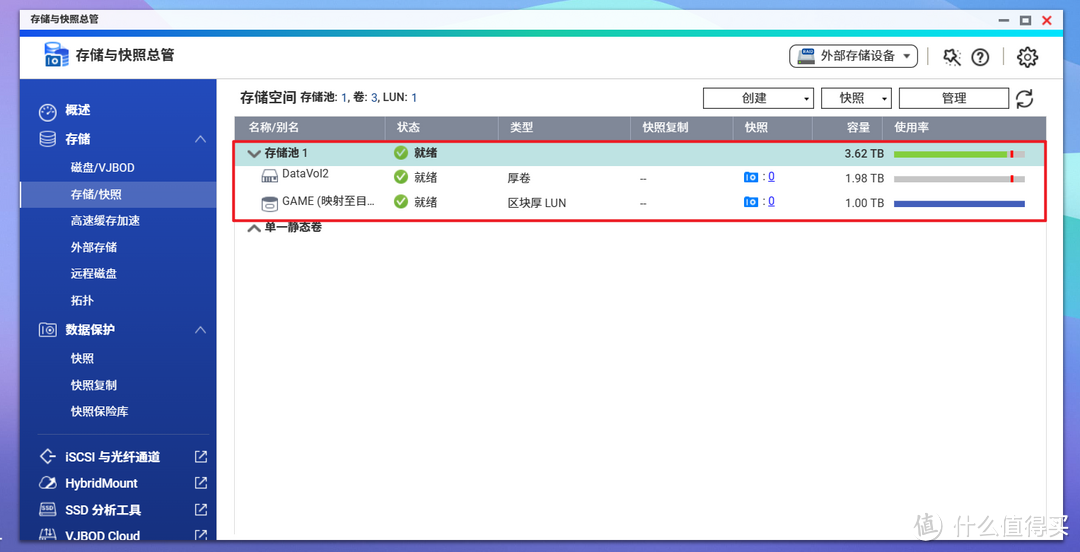Click the GAME LUN disk icon
Screen dimensions: 1080x552
270,203
